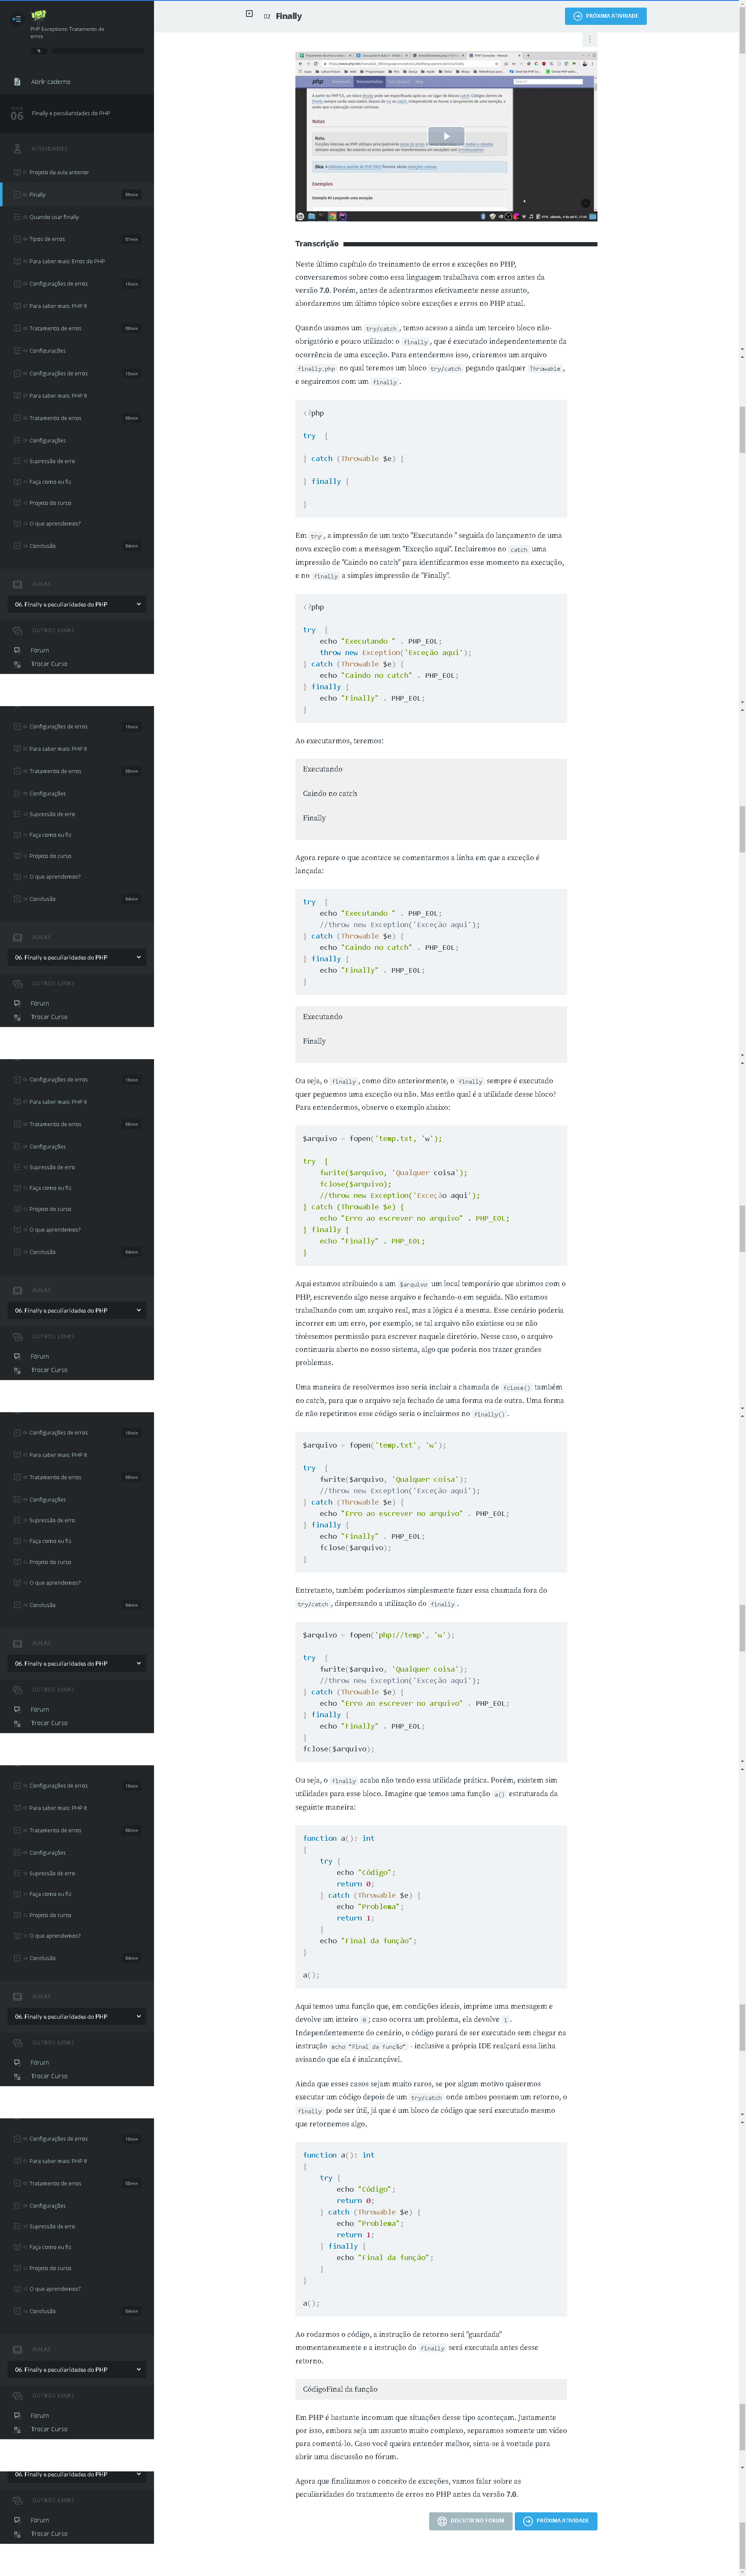Screen dimensions: 746x2576
Task: Open 'Projeto da aula anterior' activity
Action: (x=59, y=172)
